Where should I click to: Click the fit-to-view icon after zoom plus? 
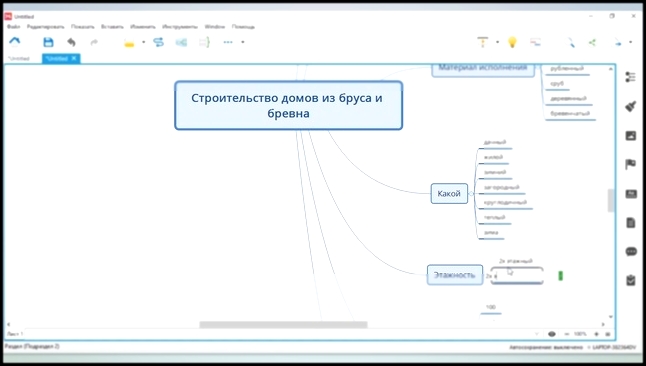(x=608, y=334)
